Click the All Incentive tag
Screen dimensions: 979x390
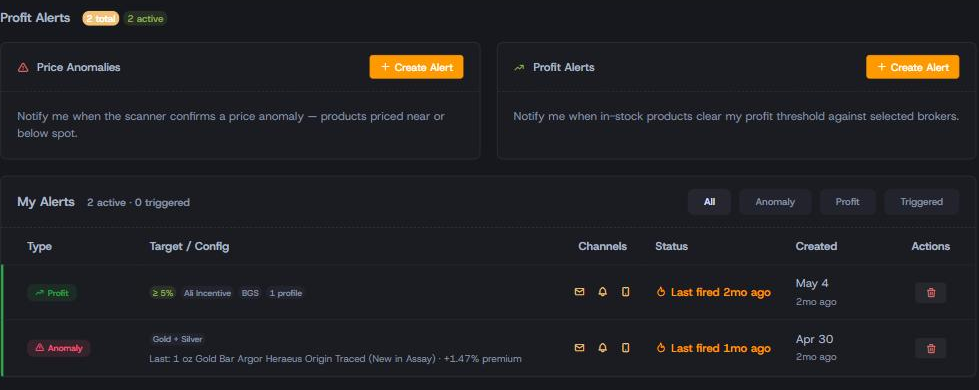click(207, 293)
